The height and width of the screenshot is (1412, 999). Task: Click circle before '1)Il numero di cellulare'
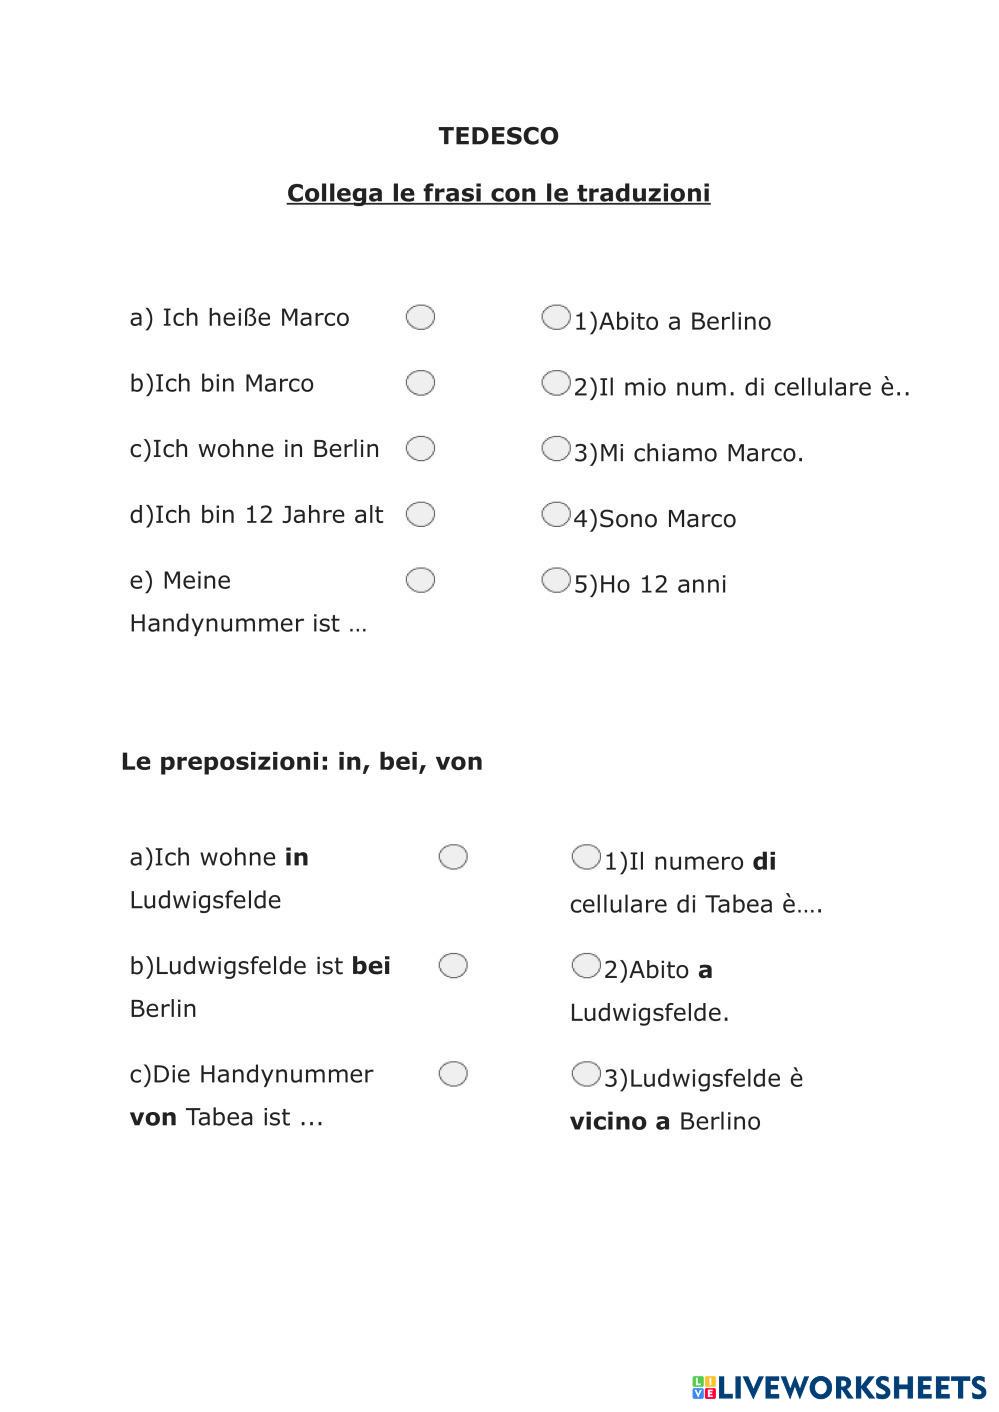[585, 857]
